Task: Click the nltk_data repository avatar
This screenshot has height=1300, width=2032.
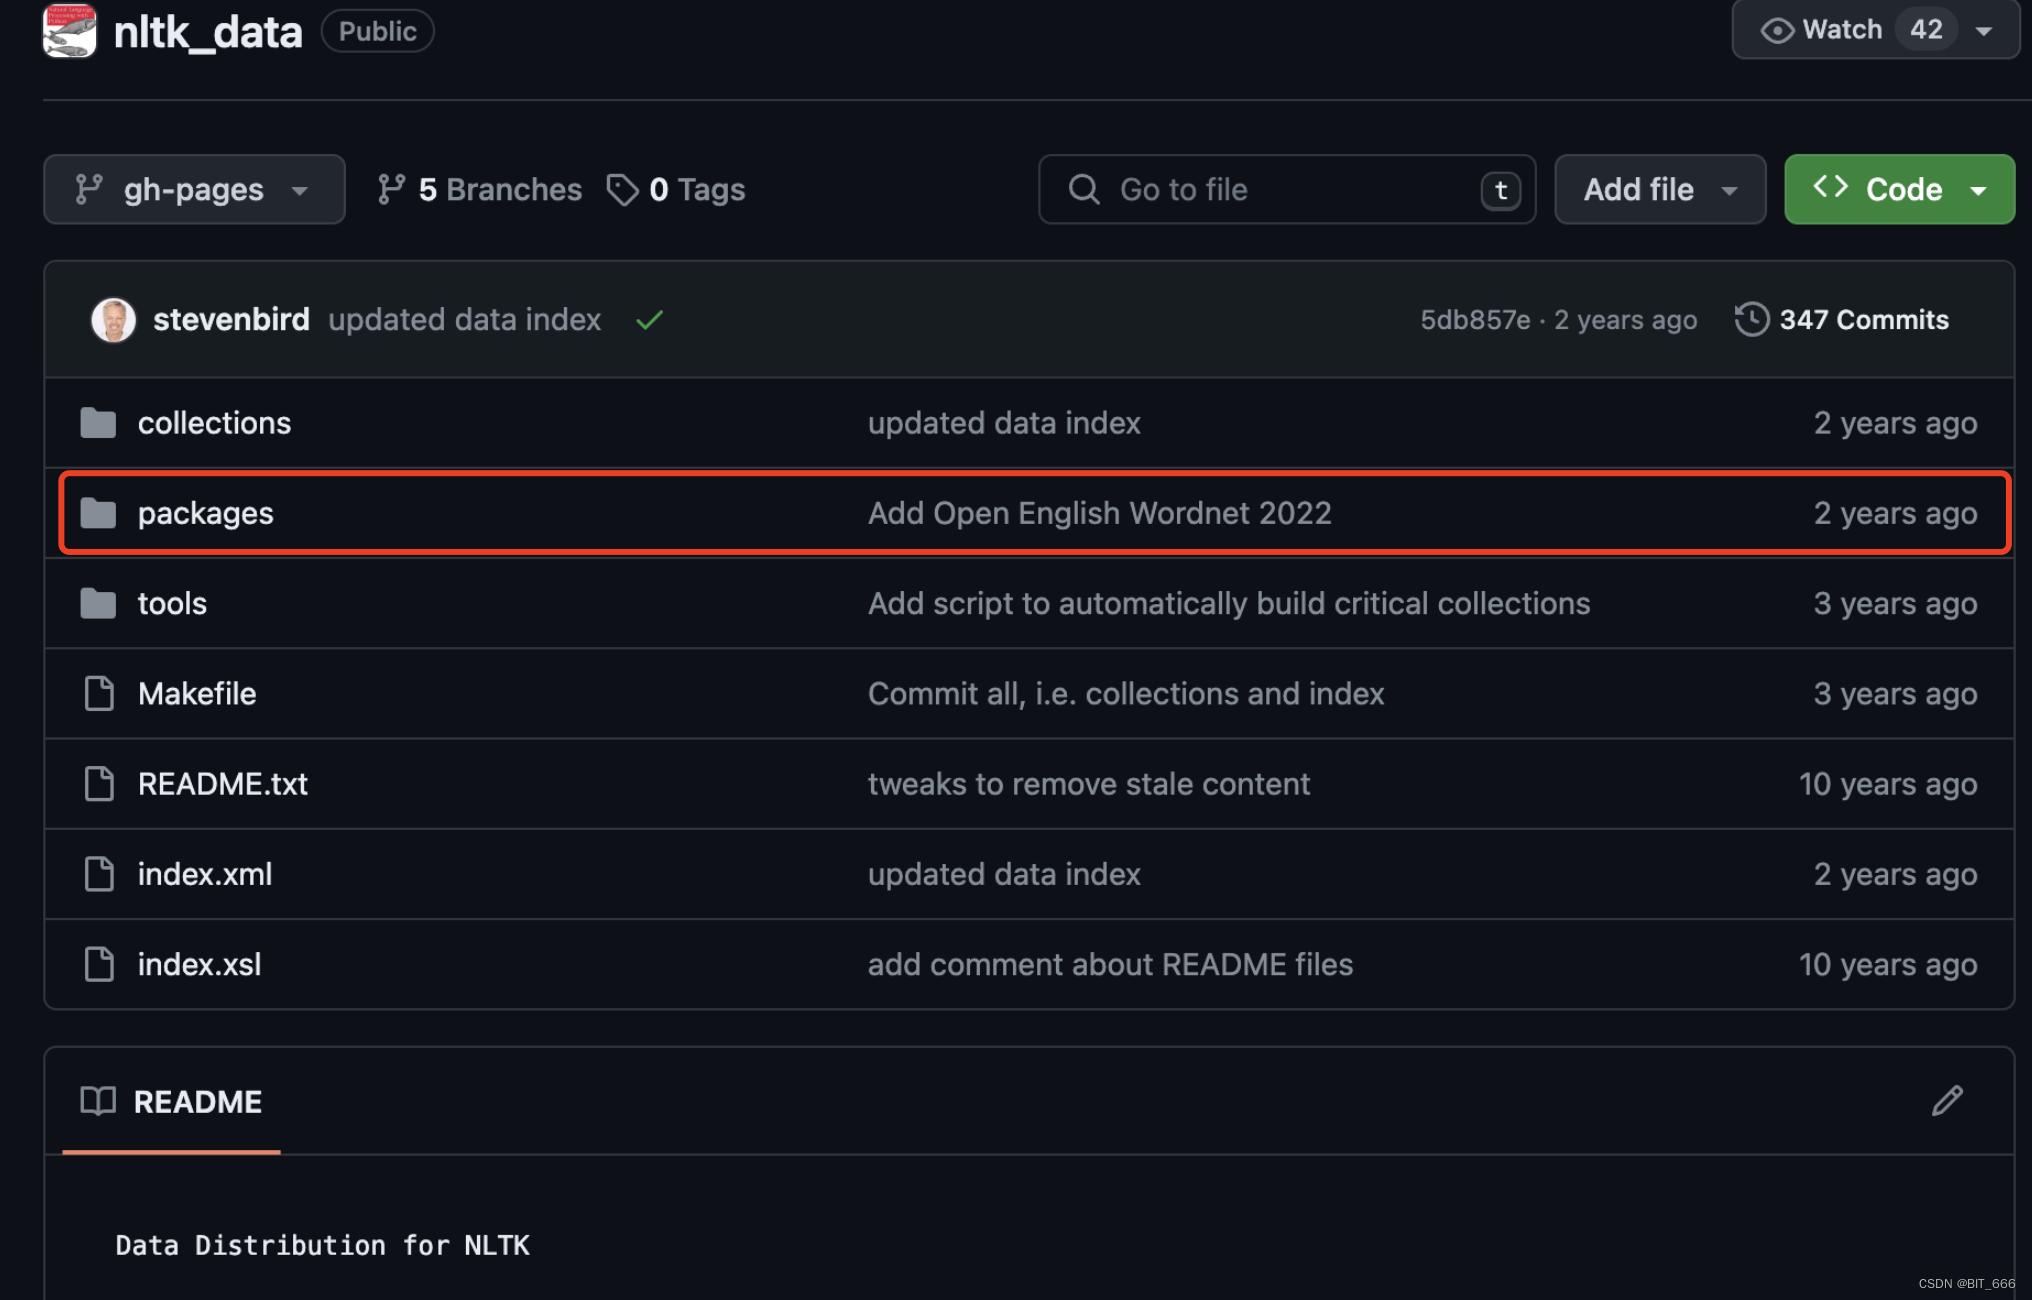Action: coord(69,31)
